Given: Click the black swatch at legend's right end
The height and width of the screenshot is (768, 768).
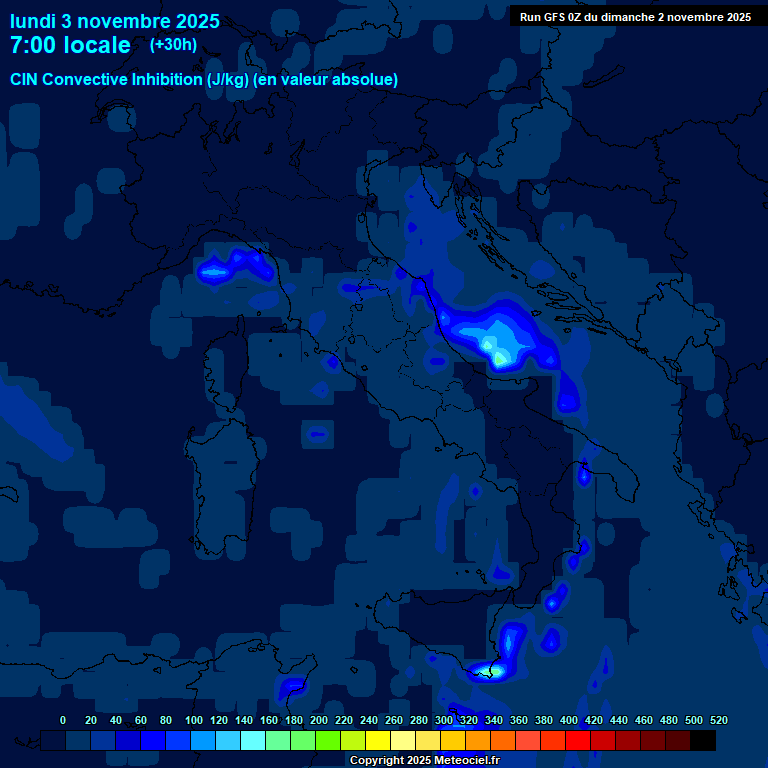Looking at the screenshot, I should point(703,741).
